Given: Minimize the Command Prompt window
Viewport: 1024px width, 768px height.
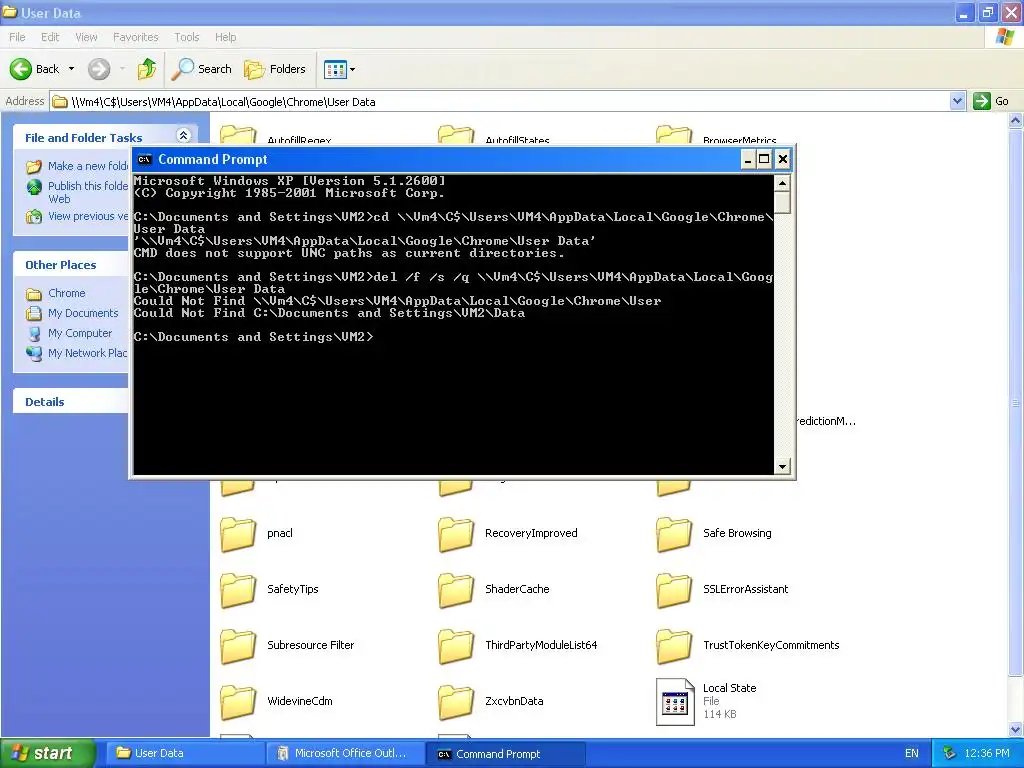Looking at the screenshot, I should [748, 159].
